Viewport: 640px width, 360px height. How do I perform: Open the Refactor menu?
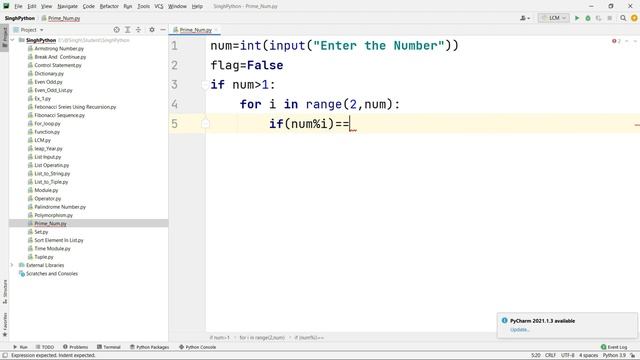coord(109,6)
